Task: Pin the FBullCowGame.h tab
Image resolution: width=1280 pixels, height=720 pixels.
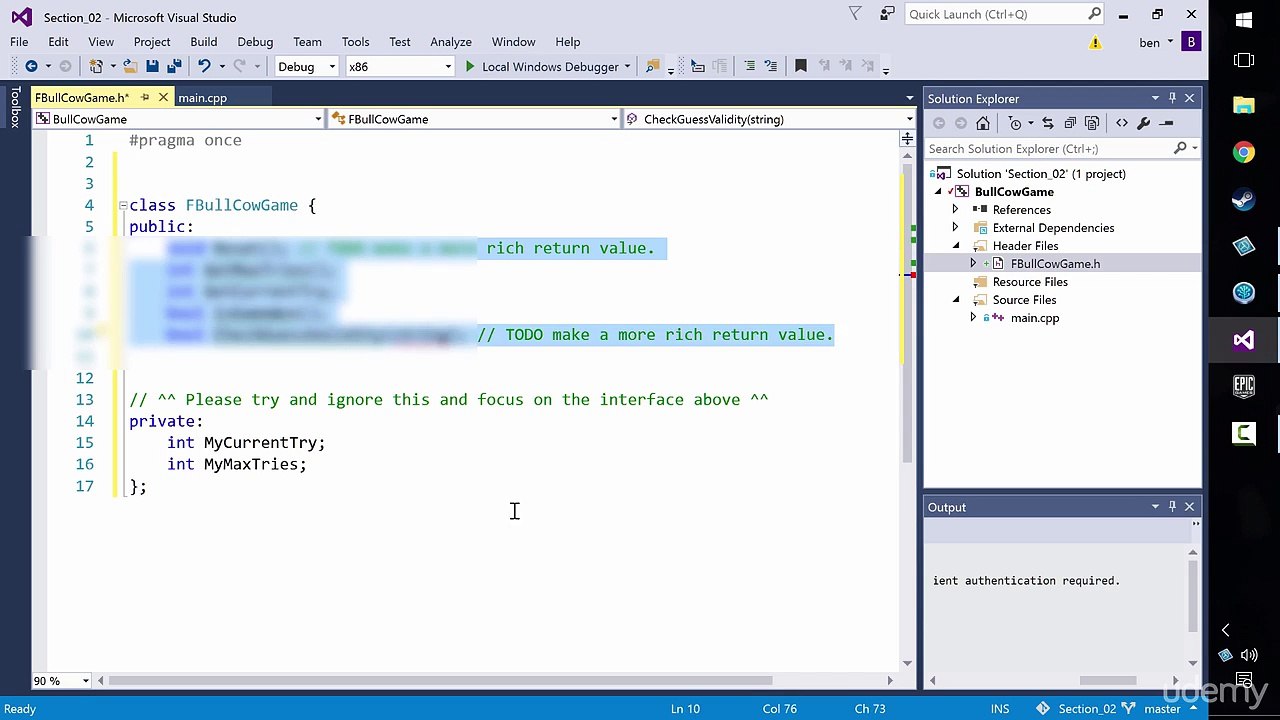Action: click(145, 98)
